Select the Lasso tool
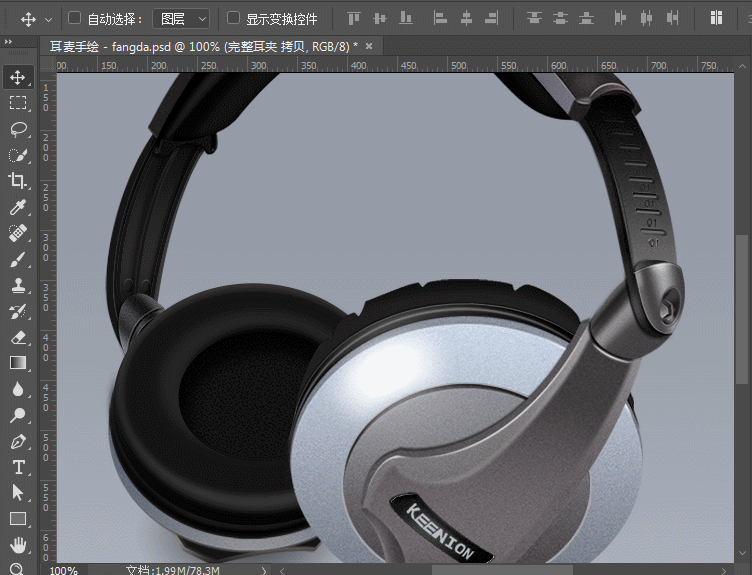 [x=18, y=129]
